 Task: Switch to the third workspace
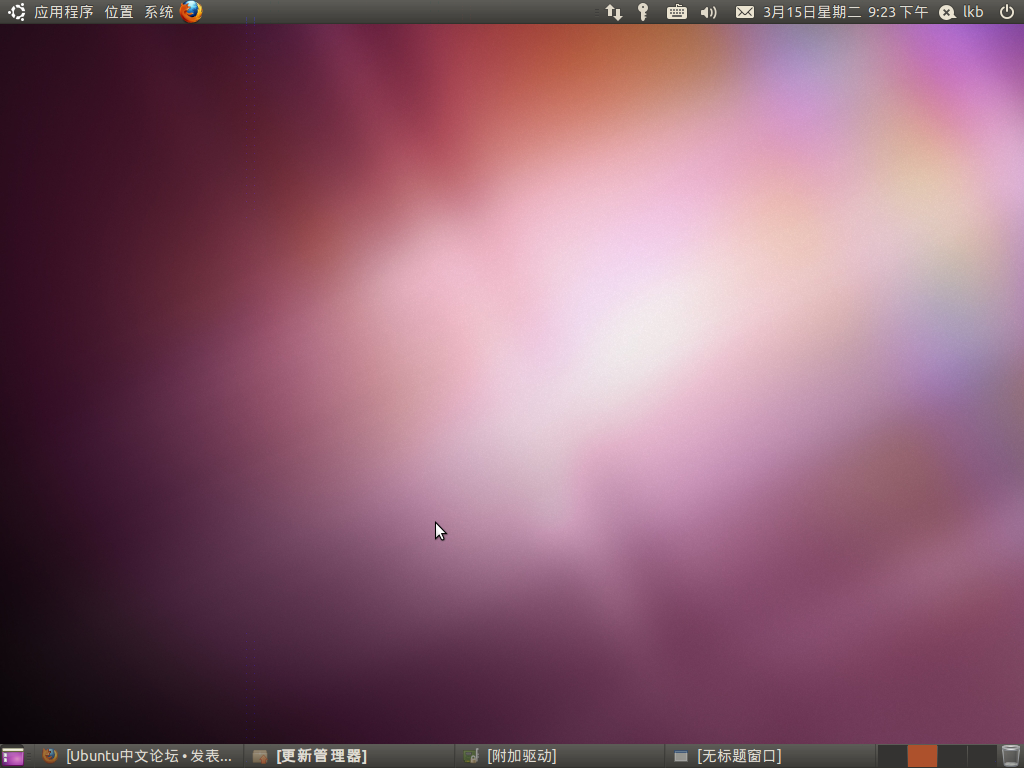[x=952, y=756]
